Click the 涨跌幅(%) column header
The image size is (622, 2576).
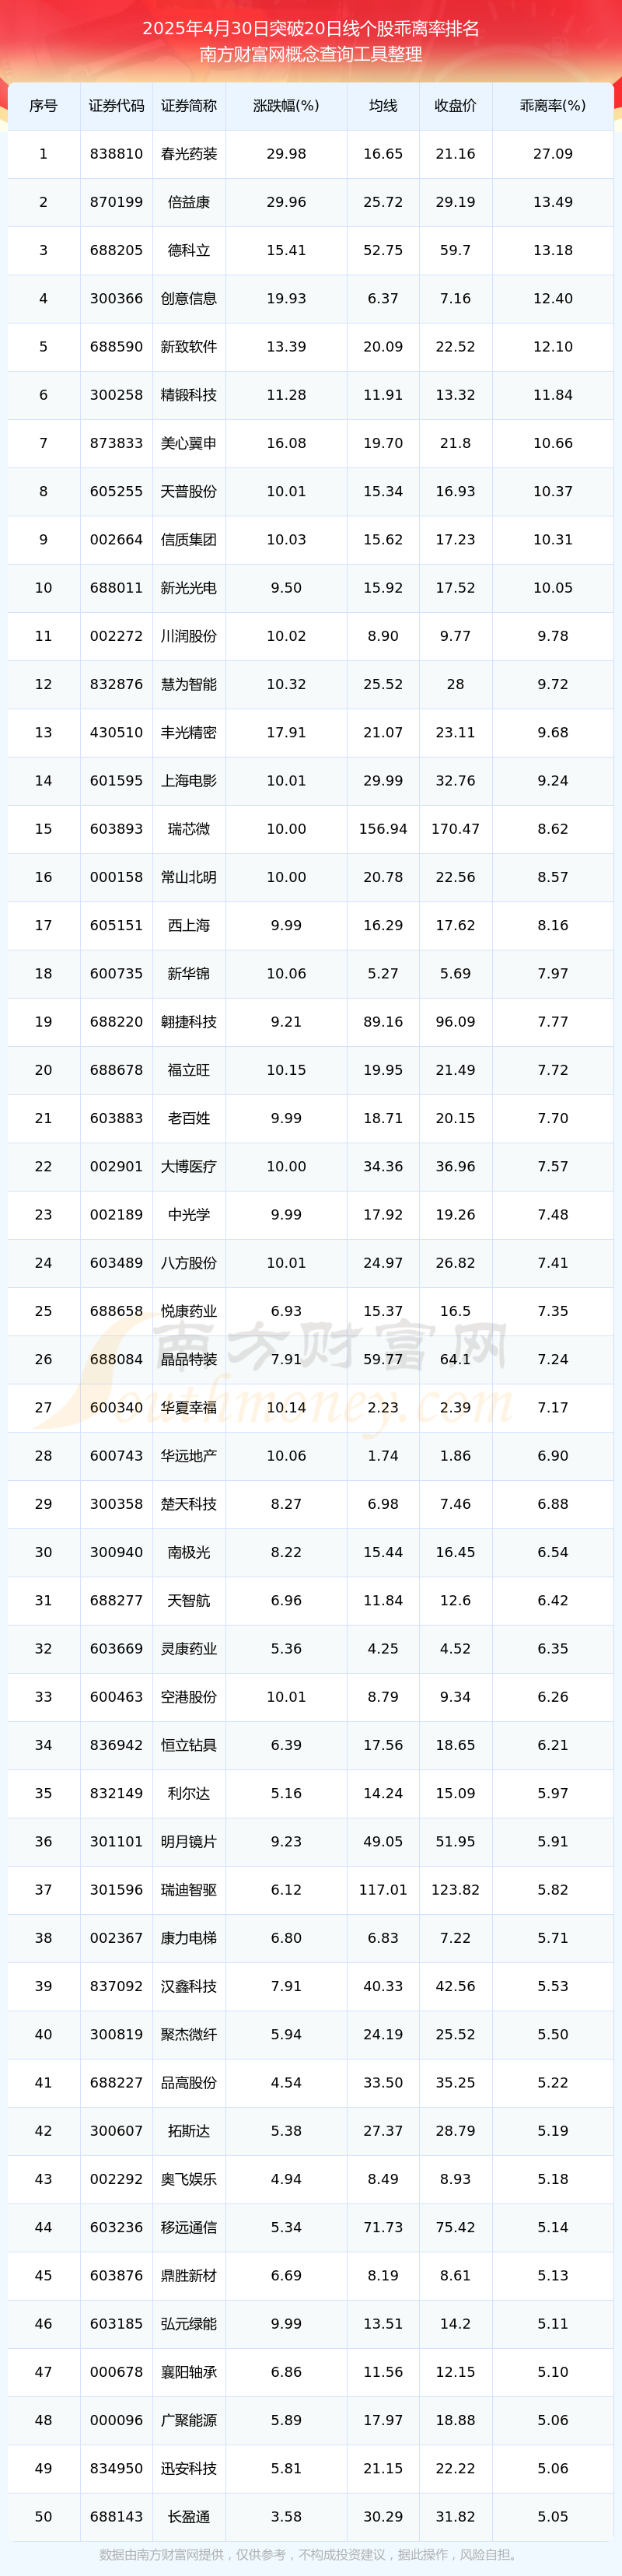[286, 106]
